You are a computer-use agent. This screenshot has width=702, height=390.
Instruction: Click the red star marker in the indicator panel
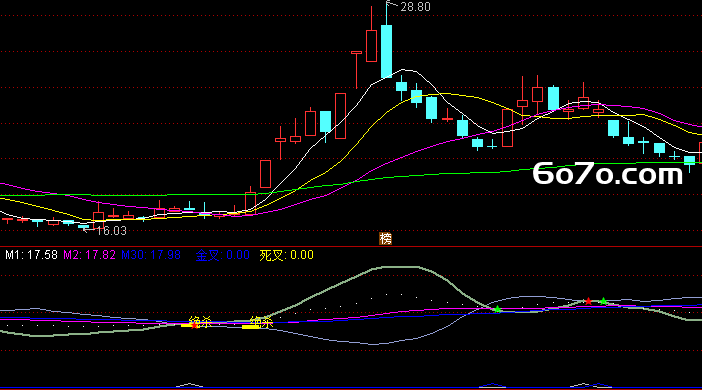coord(588,301)
